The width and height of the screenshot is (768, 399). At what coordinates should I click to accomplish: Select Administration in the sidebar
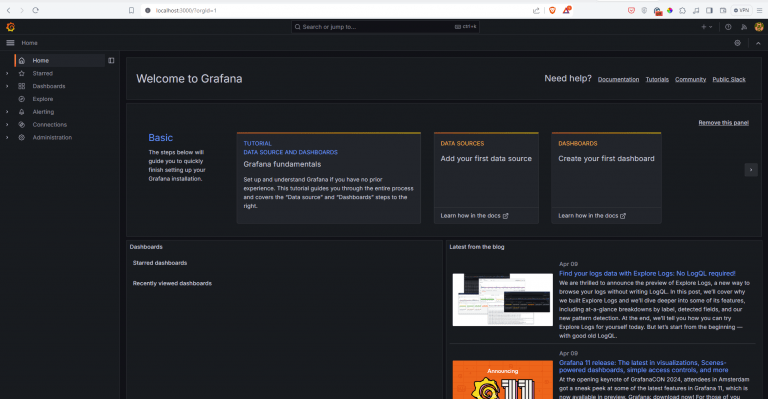pyautogui.click(x=52, y=138)
